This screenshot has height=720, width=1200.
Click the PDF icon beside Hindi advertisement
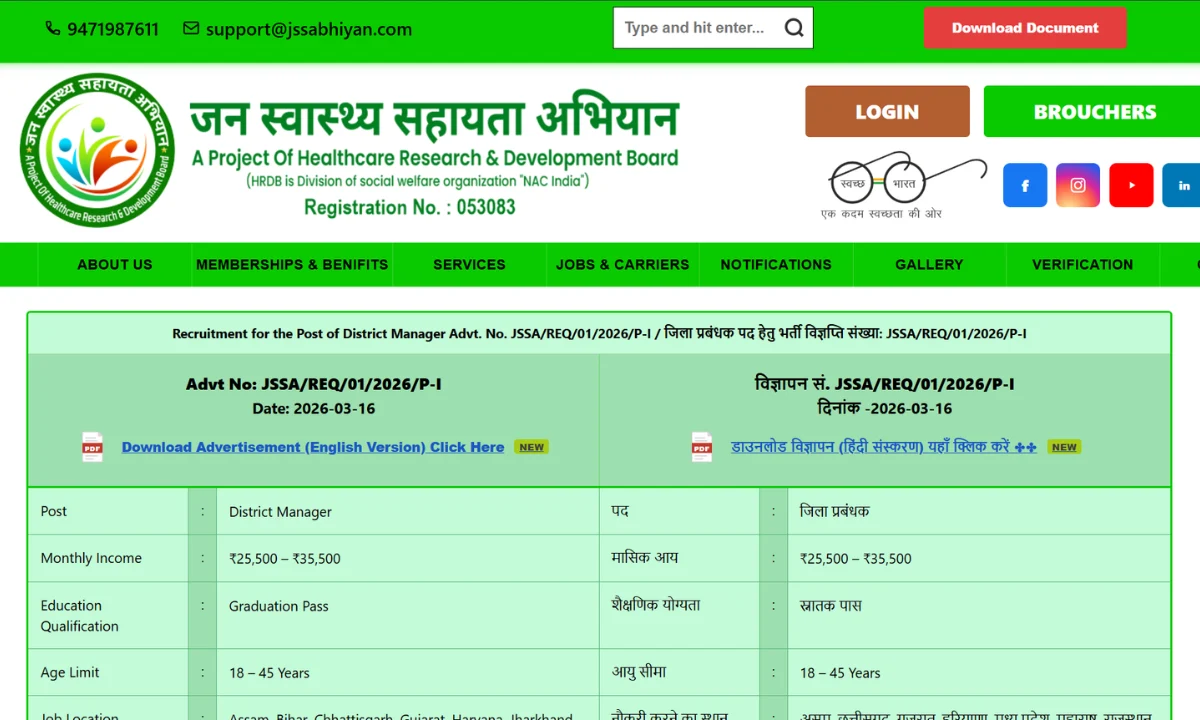pyautogui.click(x=702, y=447)
